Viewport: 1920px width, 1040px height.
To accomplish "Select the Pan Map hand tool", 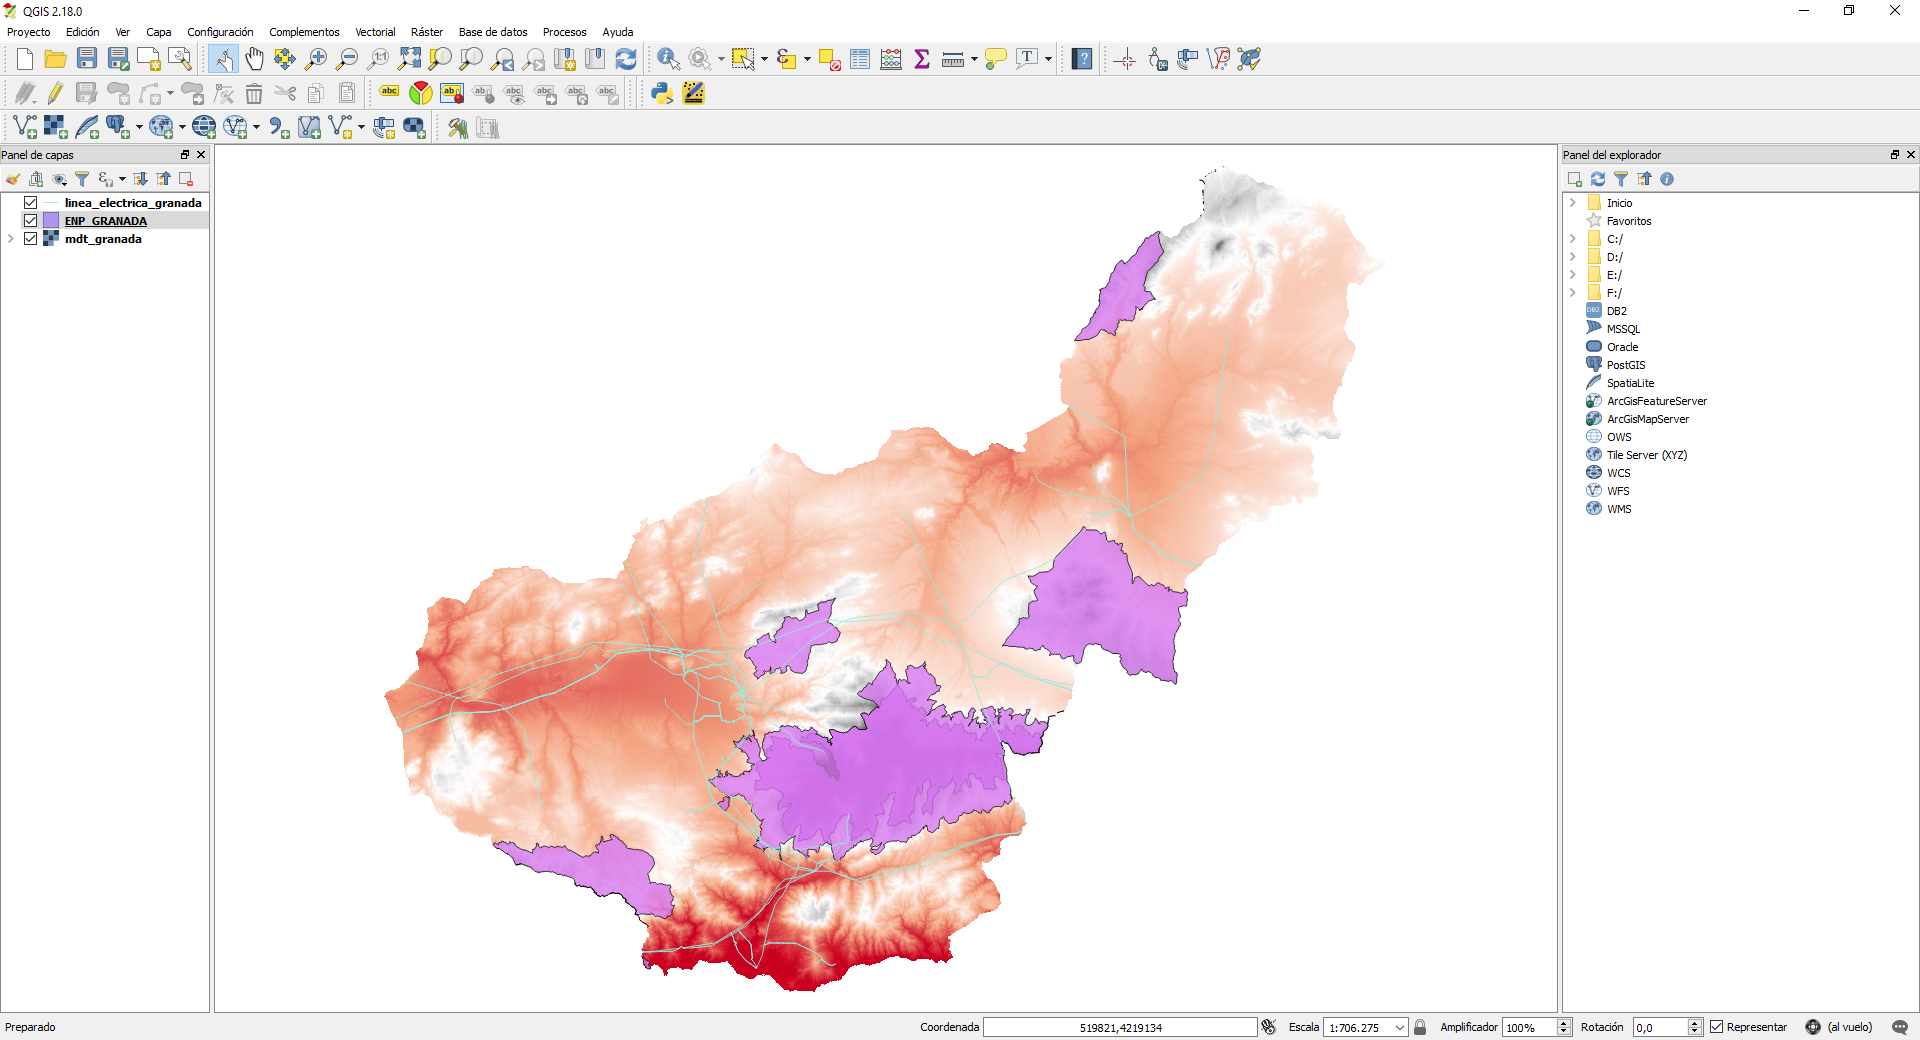I will pos(254,59).
